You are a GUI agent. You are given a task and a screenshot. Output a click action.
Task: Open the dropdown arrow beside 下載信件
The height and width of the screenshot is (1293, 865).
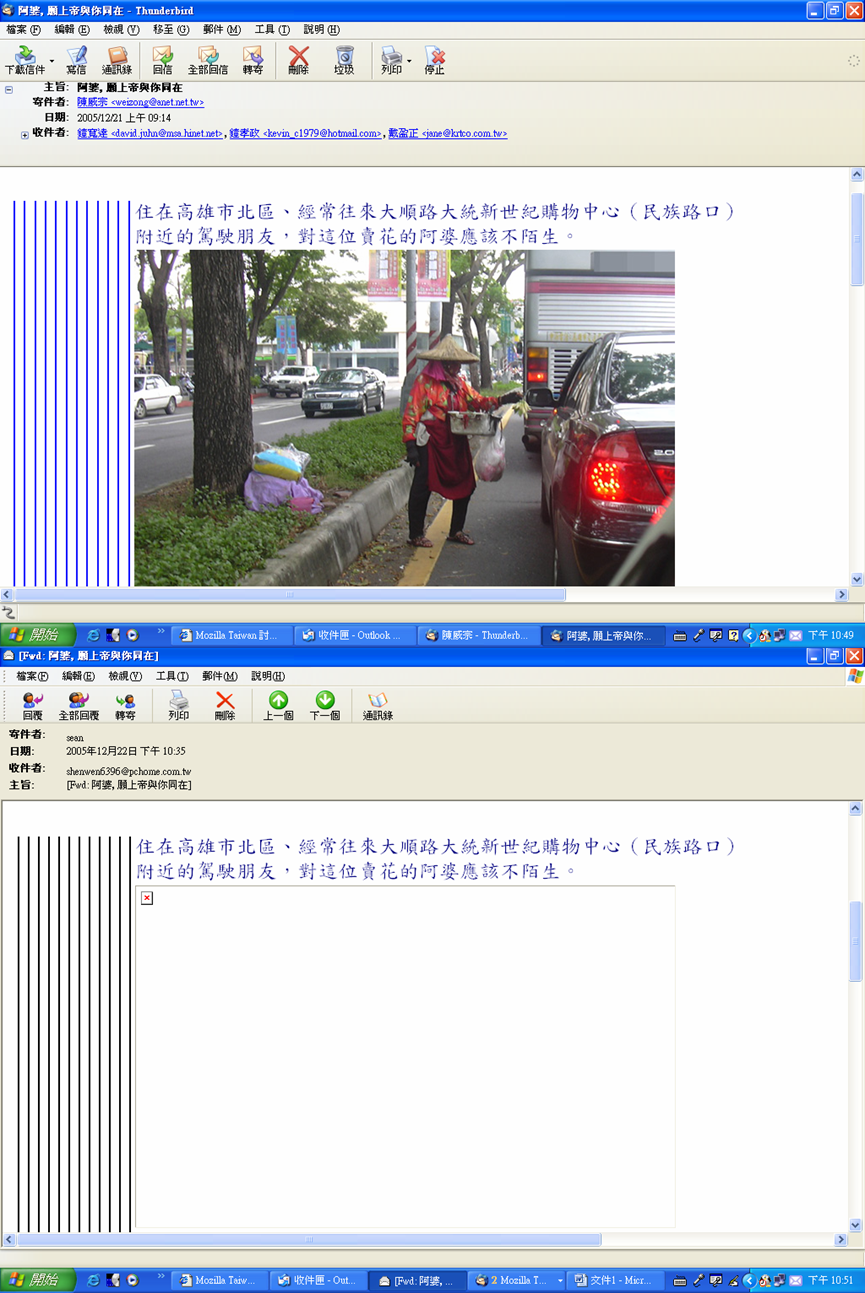point(52,61)
